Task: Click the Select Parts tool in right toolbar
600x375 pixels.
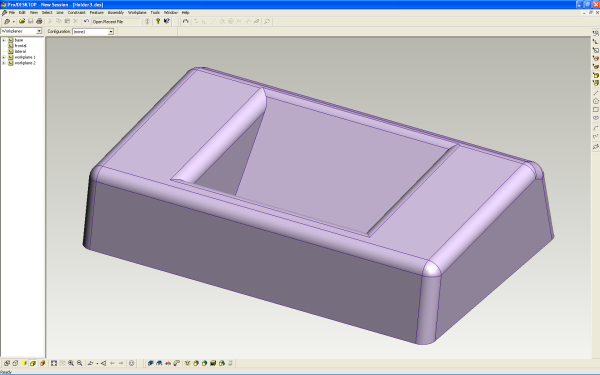Action: point(595,83)
